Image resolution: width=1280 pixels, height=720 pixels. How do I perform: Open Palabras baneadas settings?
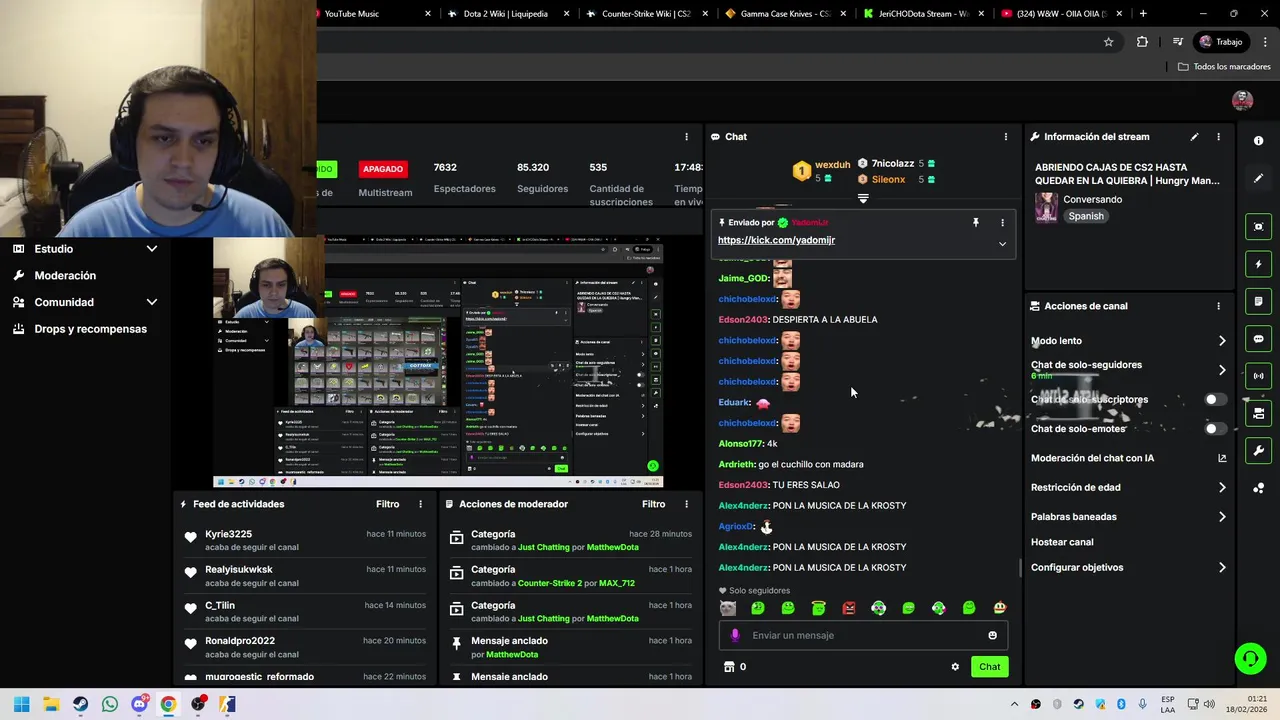point(1129,517)
